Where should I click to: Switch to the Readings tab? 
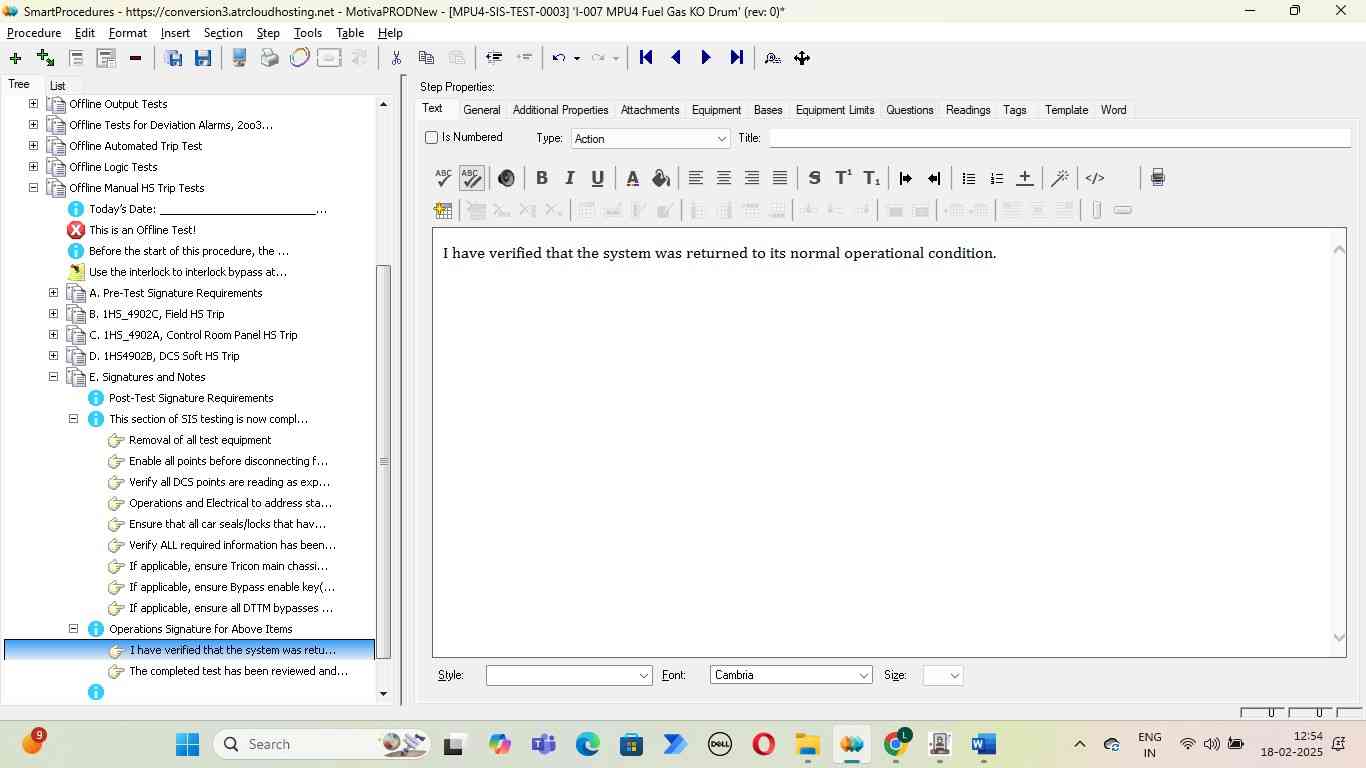pyautogui.click(x=968, y=110)
